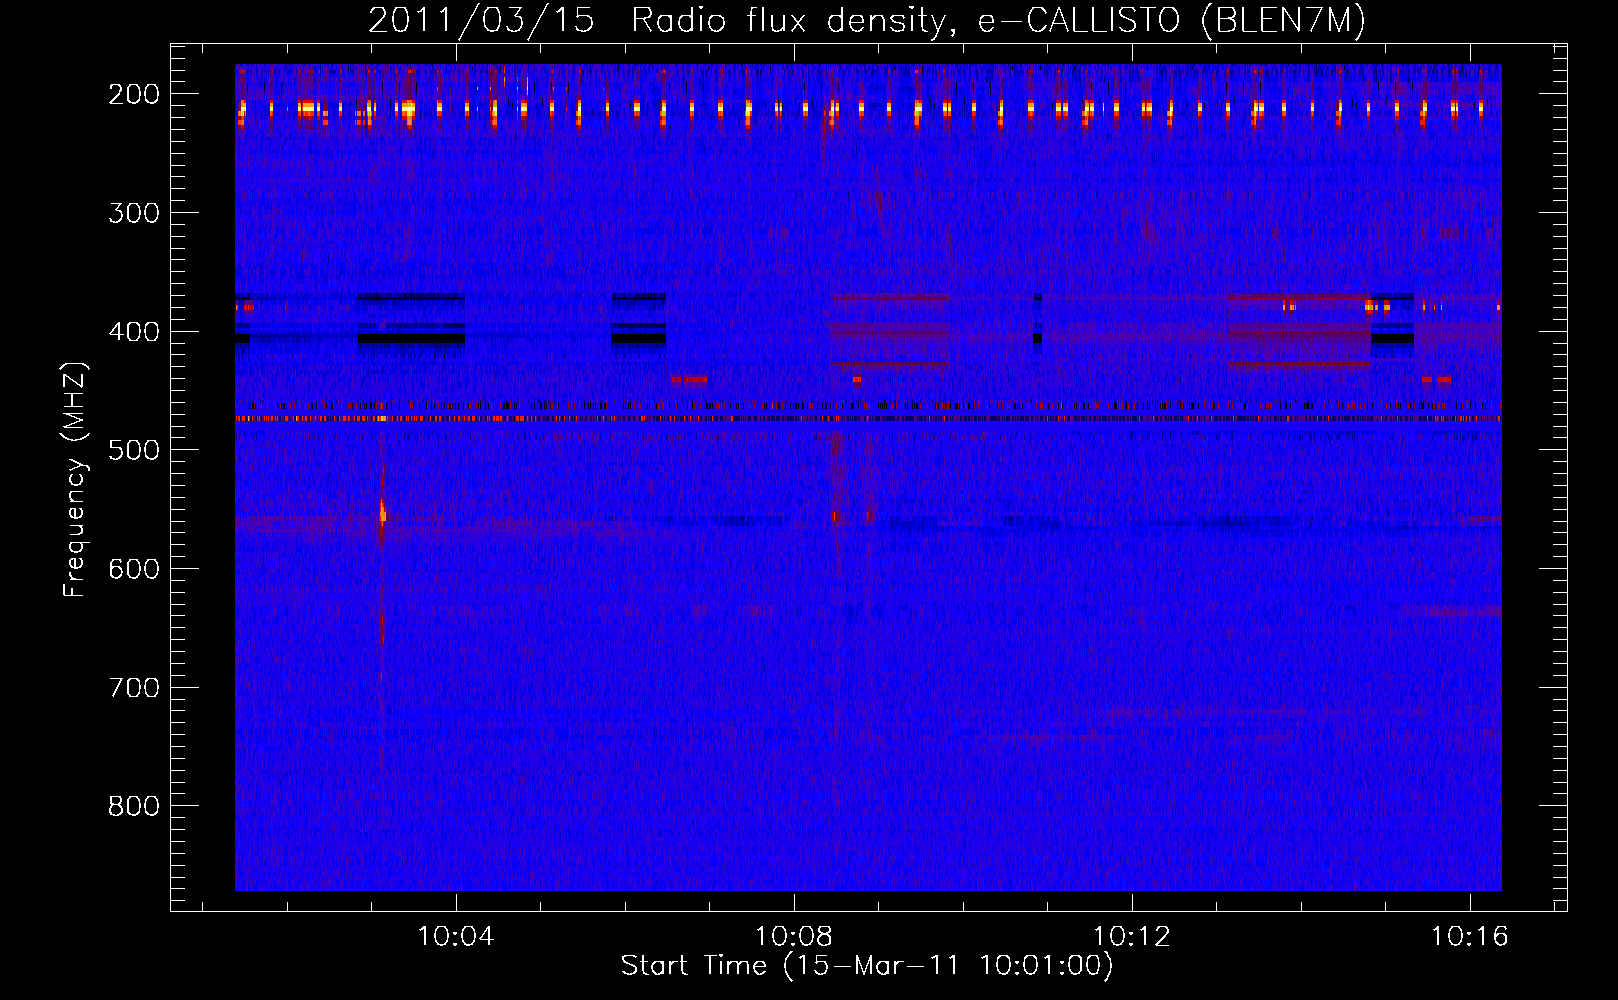This screenshot has height=1000, width=1618.
Task: Click the 10:12 time tick label
Action: 1132,937
